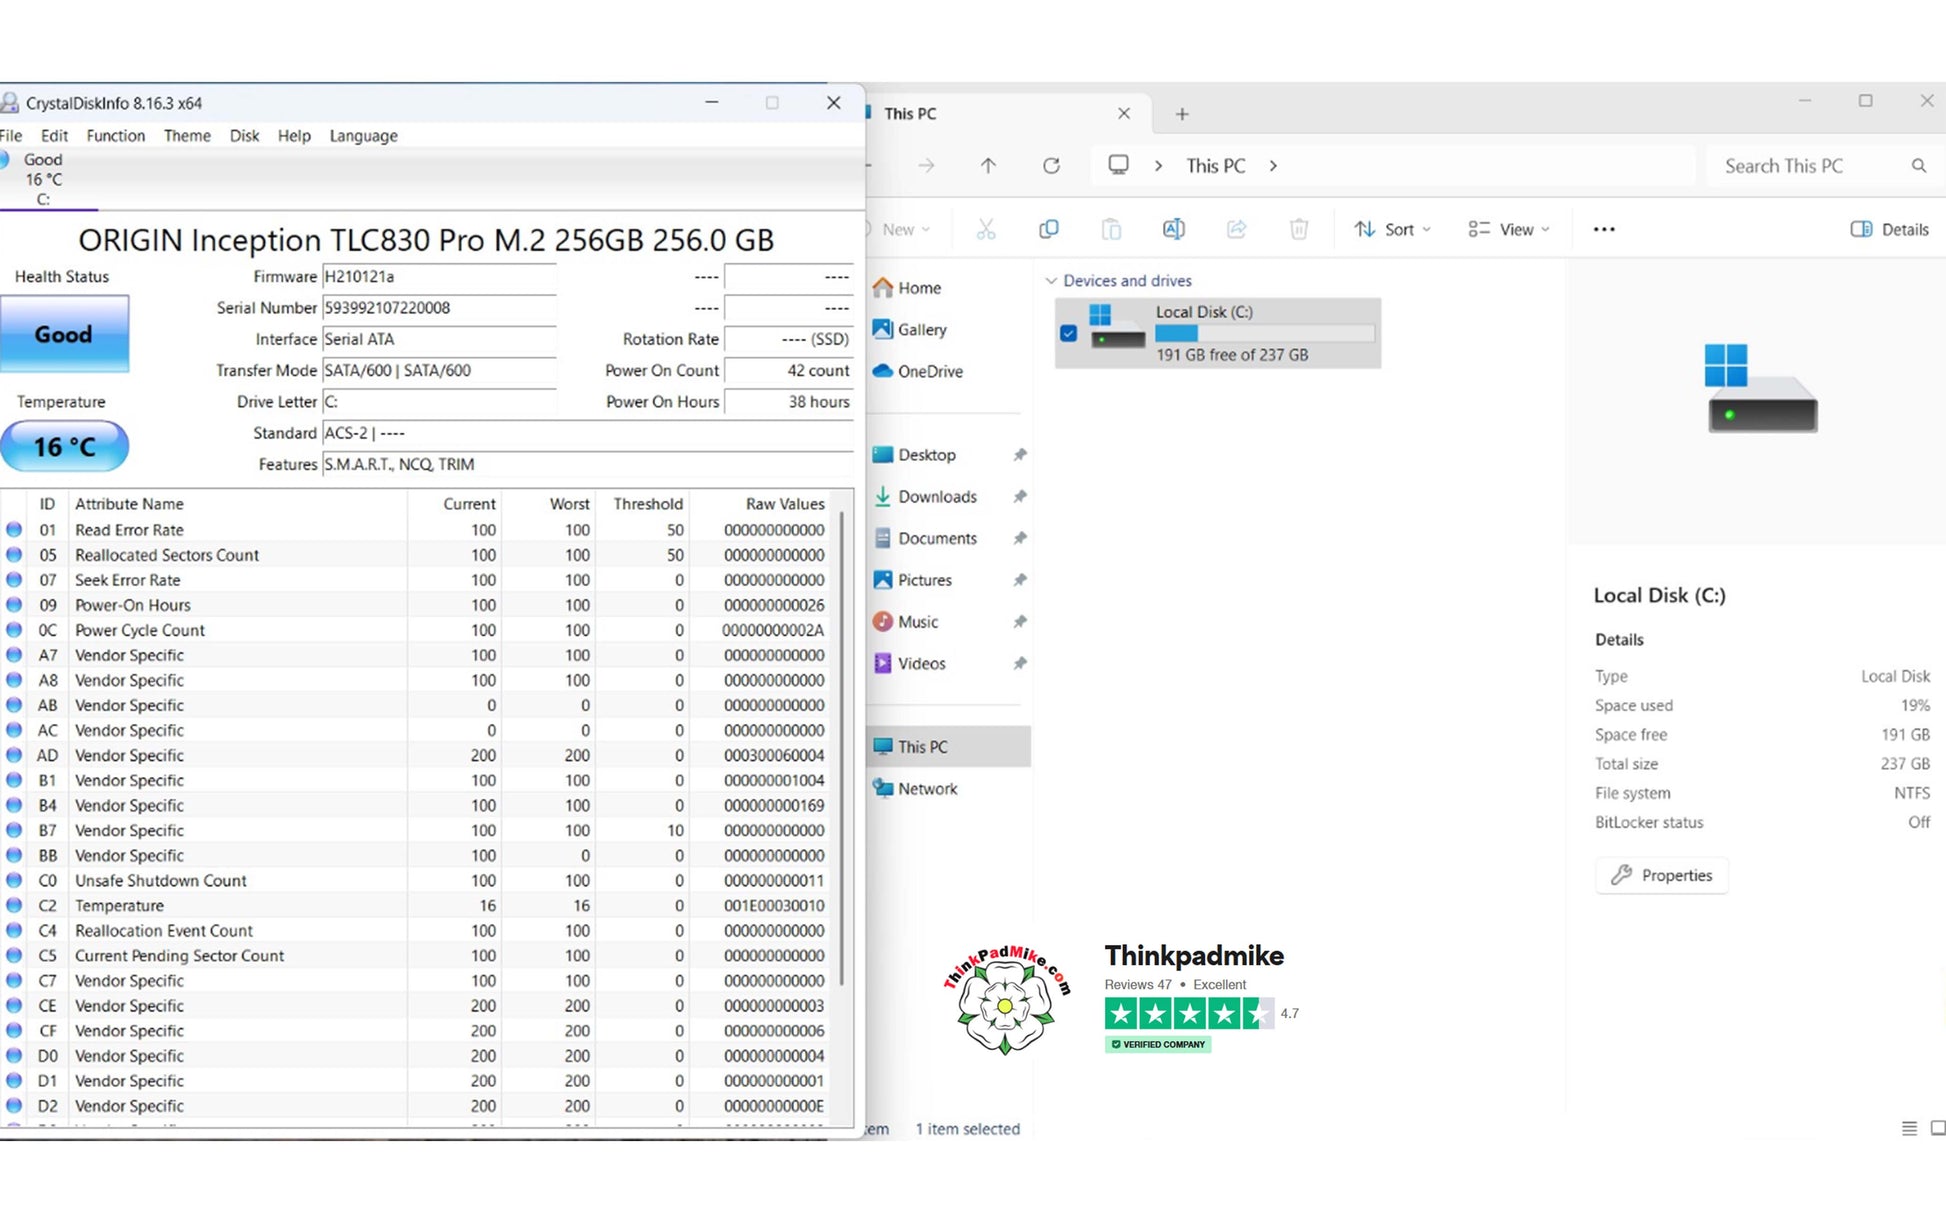Click the Delete trash icon in Explorer

pyautogui.click(x=1299, y=229)
